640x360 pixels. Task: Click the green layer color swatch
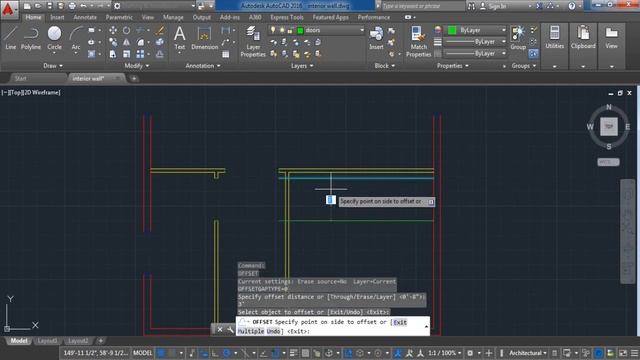[x=300, y=30]
